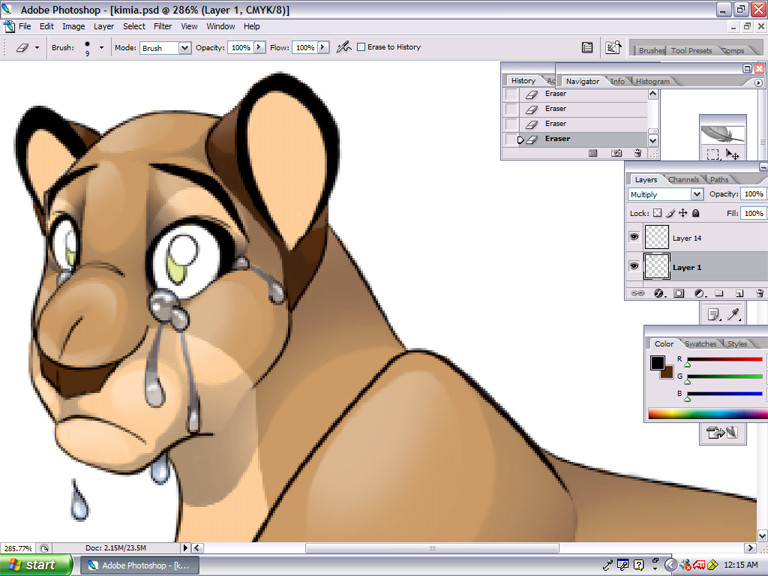Click the eraser icon of highlighted History state
768x576 pixels.
(x=532, y=140)
